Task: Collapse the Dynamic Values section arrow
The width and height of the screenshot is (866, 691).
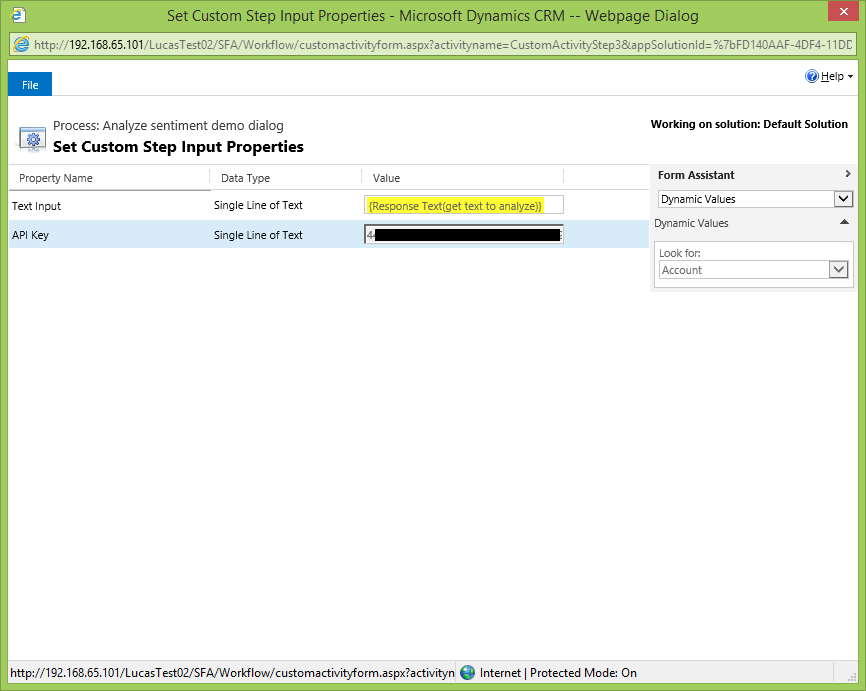Action: tap(844, 222)
